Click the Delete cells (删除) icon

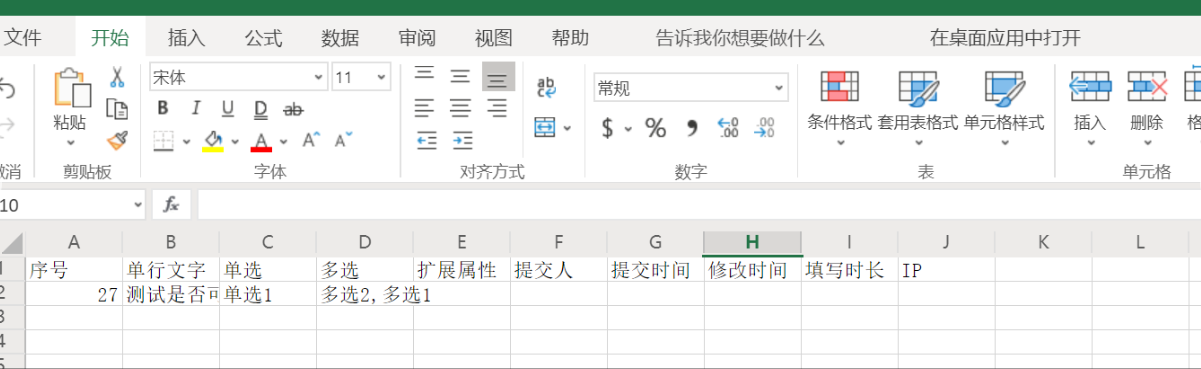pyautogui.click(x=1147, y=87)
